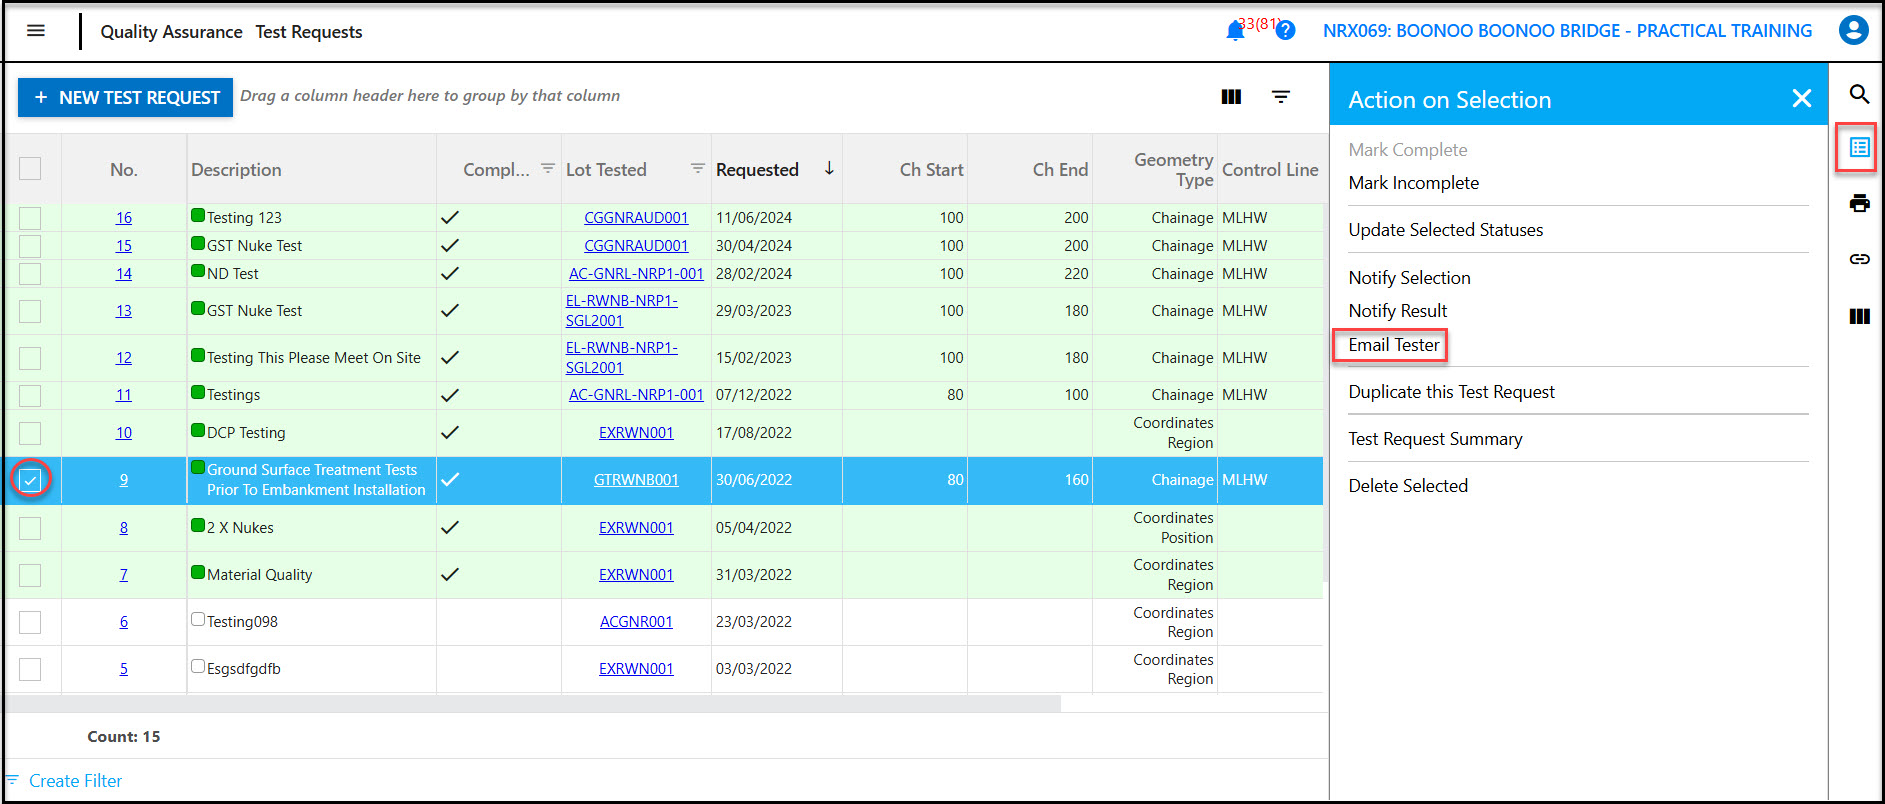Open the NRX069 Boonoo Boonoo Bridge project link

pyautogui.click(x=1567, y=31)
